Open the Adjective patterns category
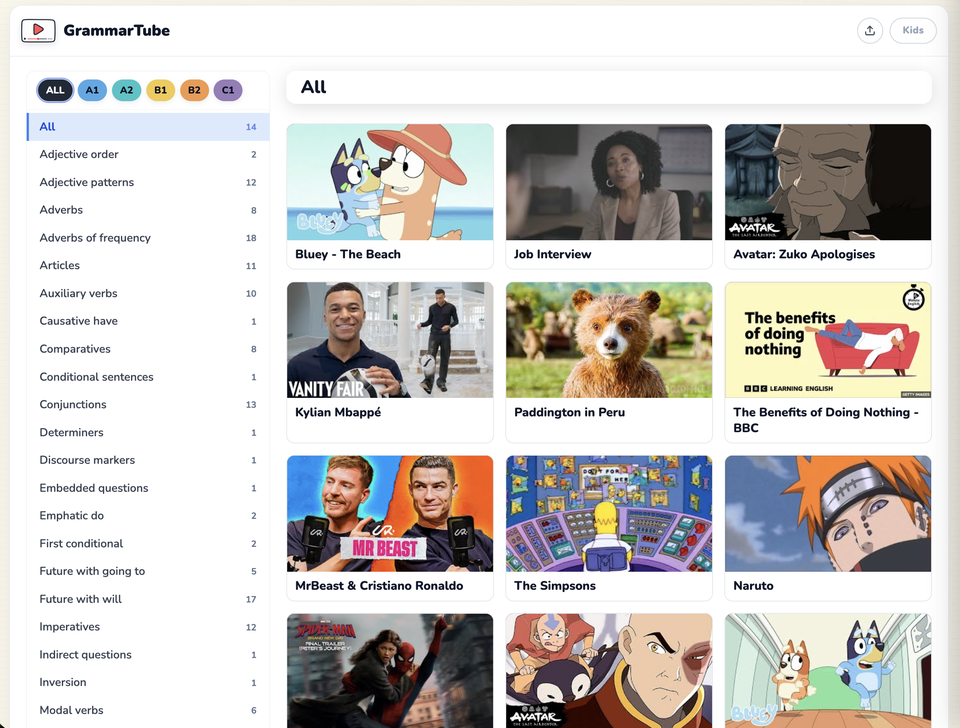 pyautogui.click(x=148, y=182)
